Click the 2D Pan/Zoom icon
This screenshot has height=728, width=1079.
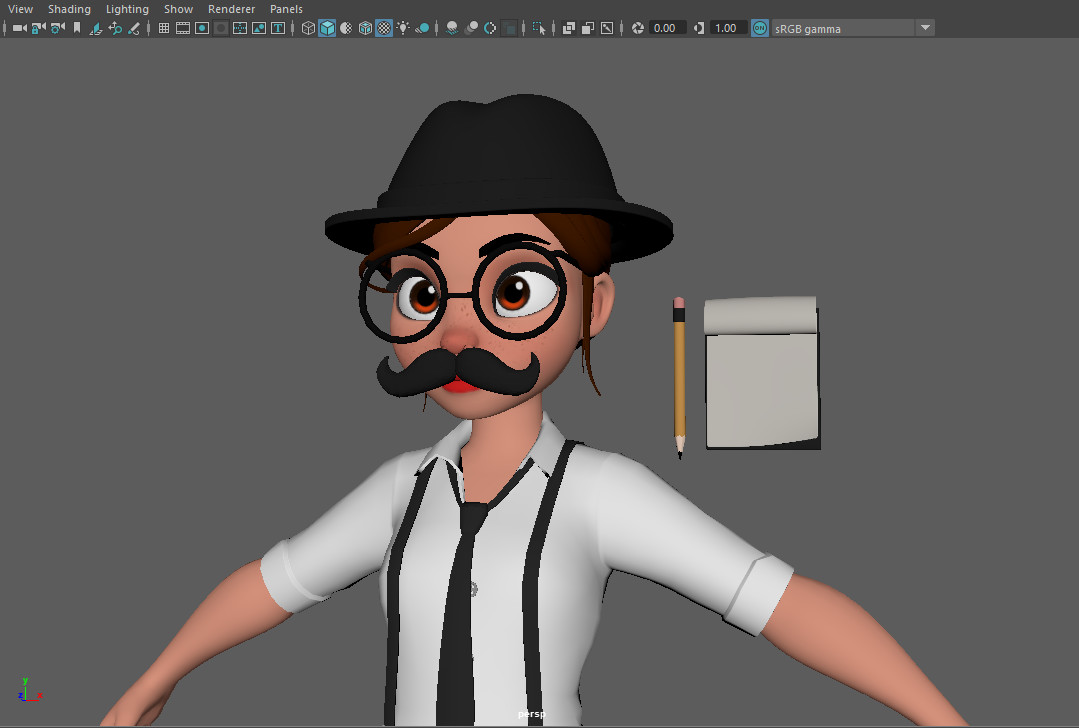coord(115,28)
